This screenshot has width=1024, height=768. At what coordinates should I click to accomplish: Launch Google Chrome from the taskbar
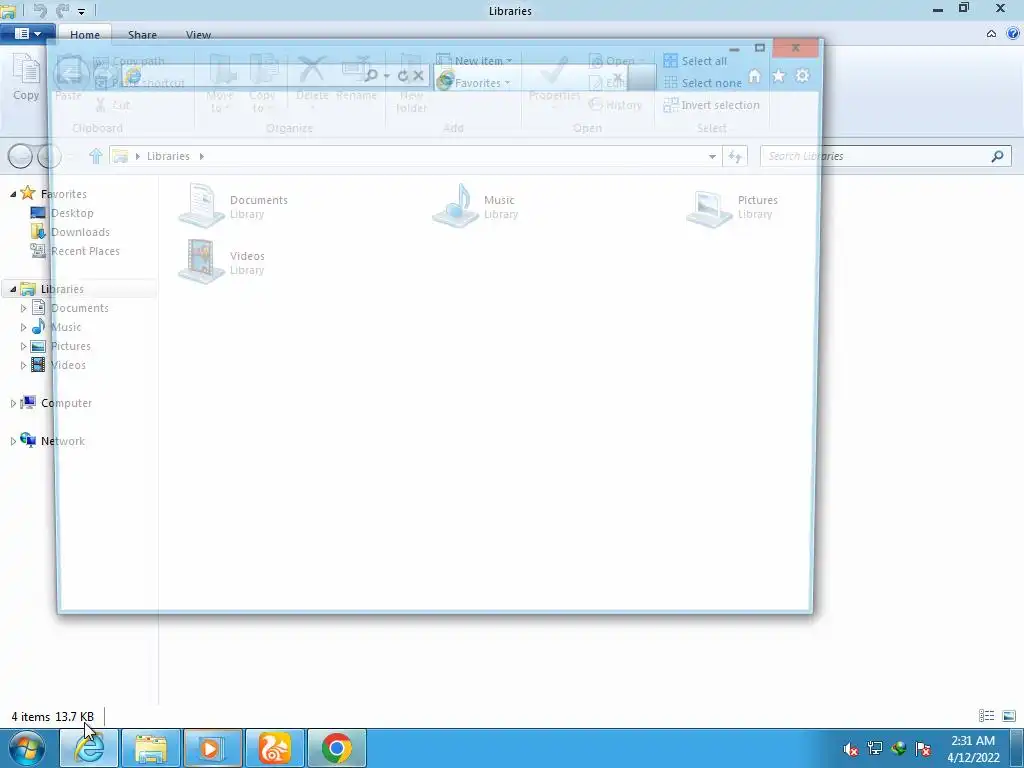click(336, 748)
